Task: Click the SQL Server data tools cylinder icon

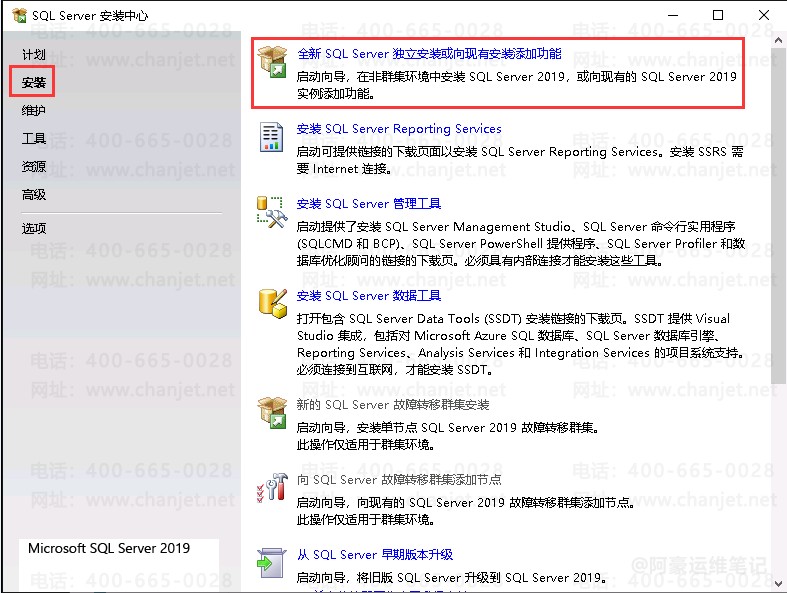Action: (272, 304)
